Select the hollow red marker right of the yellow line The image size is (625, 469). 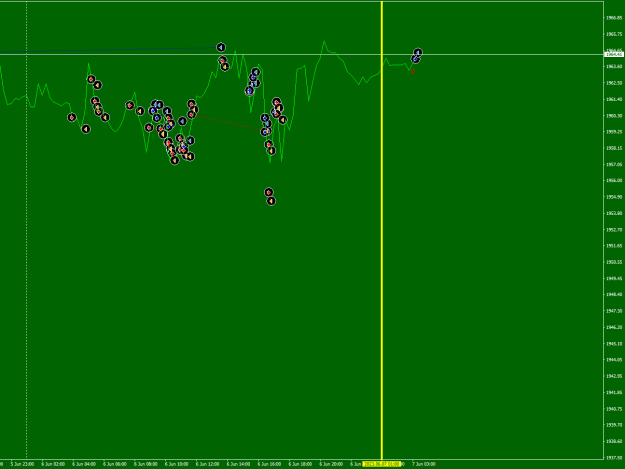413,71
